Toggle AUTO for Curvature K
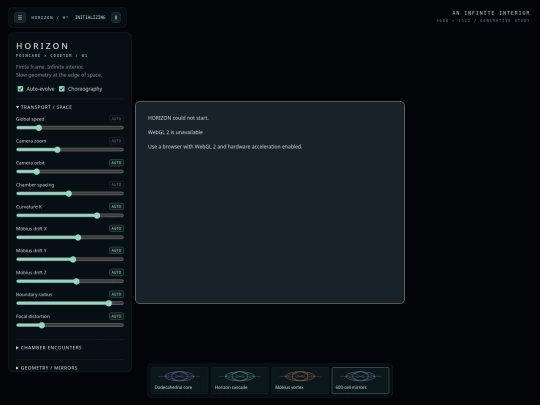540x405 pixels. [116, 207]
